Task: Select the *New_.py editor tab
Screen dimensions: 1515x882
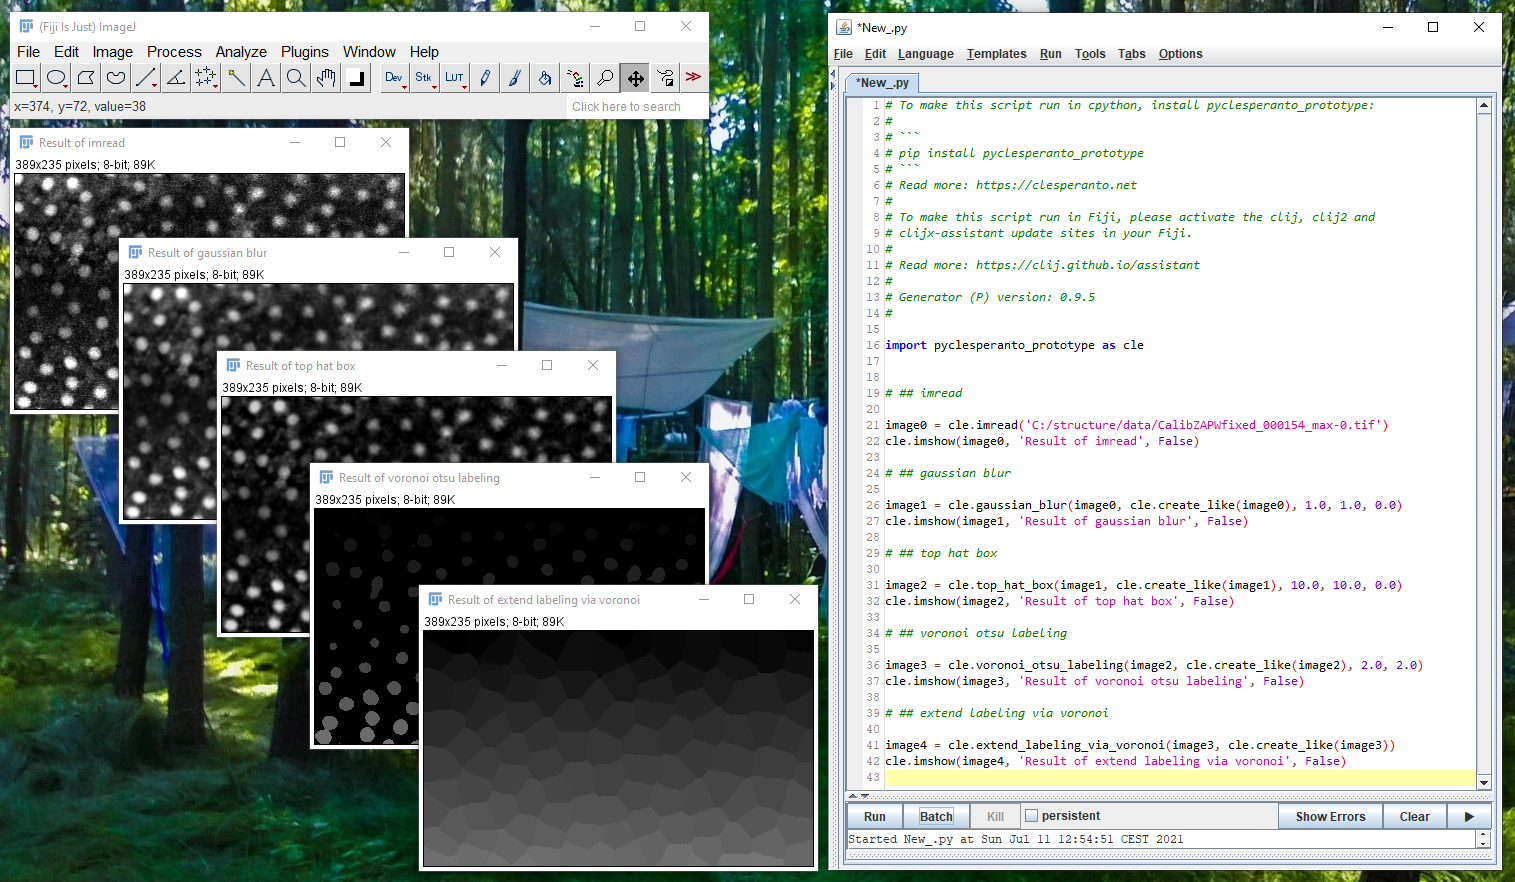Action: tap(882, 83)
